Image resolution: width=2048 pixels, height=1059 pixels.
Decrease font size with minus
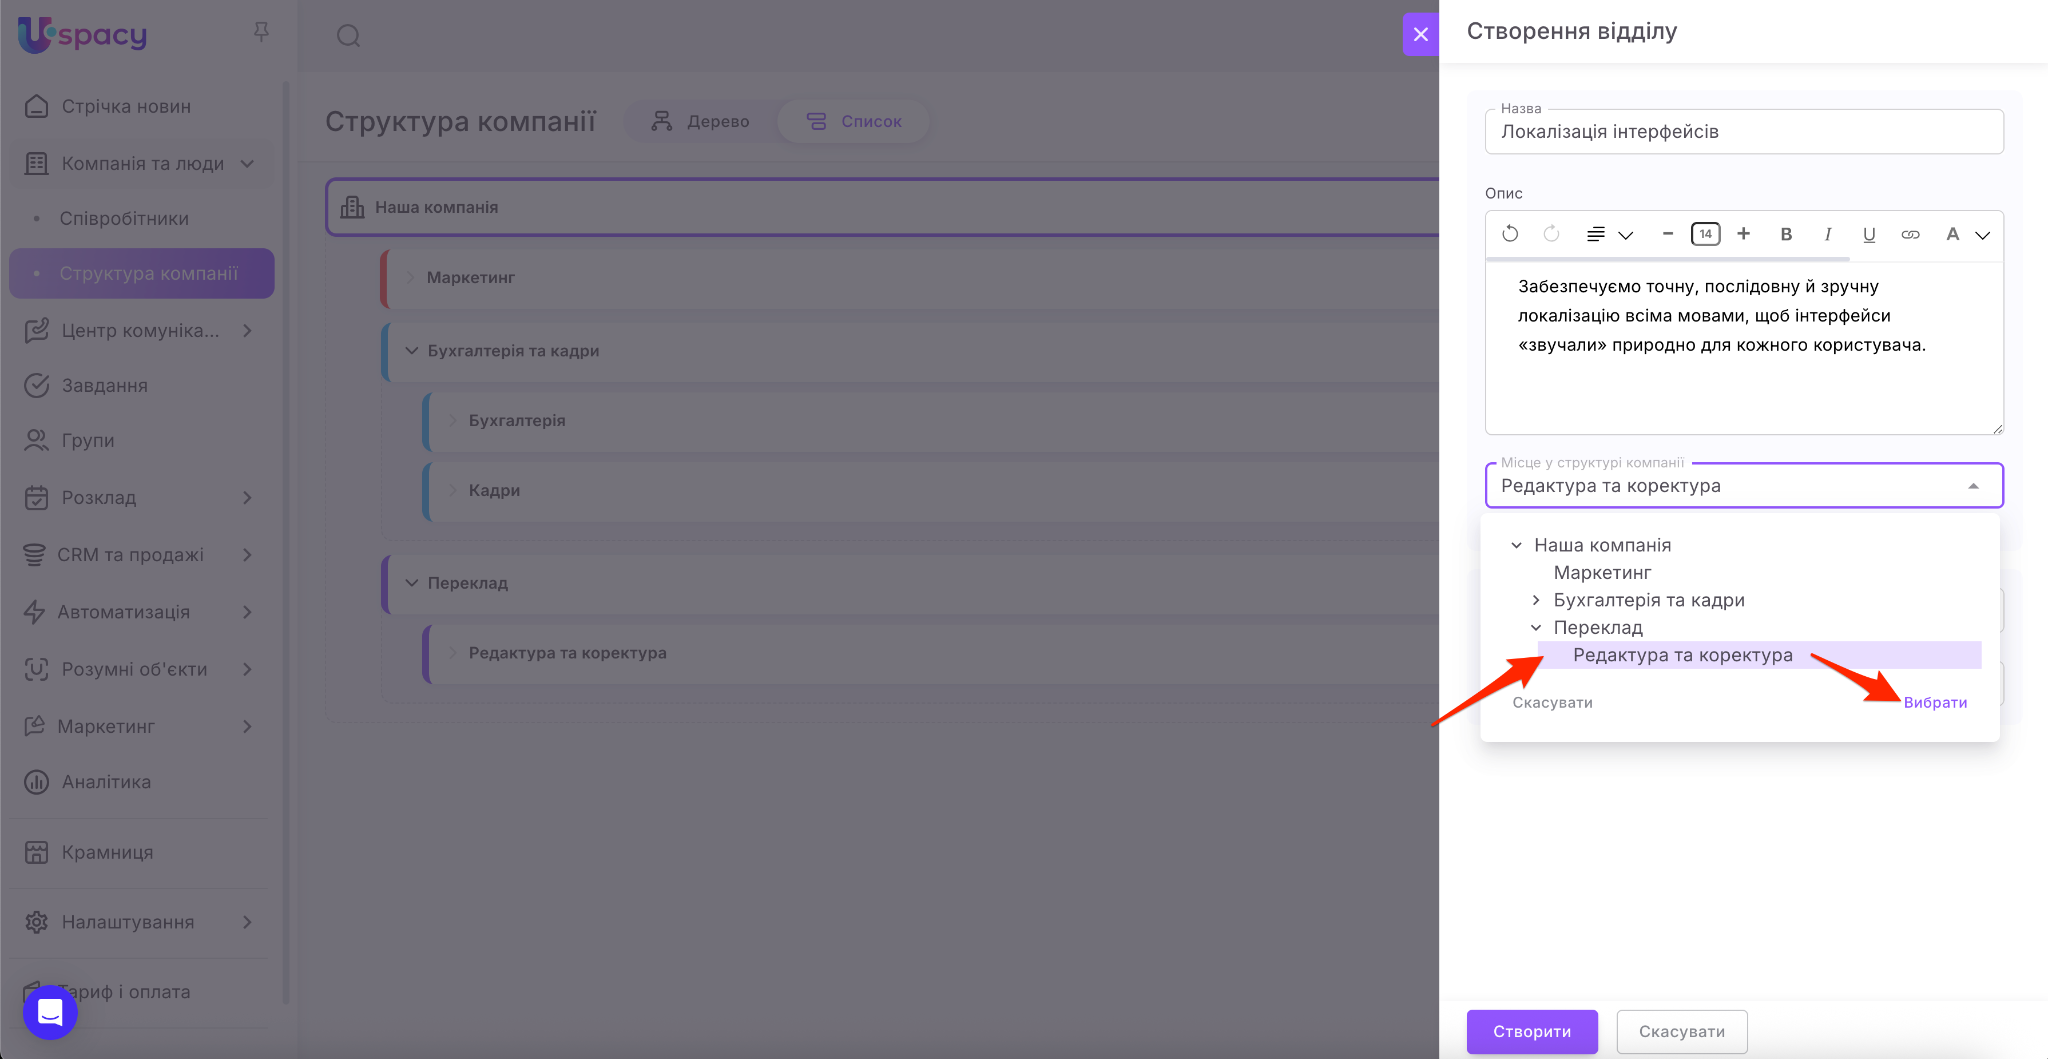pos(1667,234)
